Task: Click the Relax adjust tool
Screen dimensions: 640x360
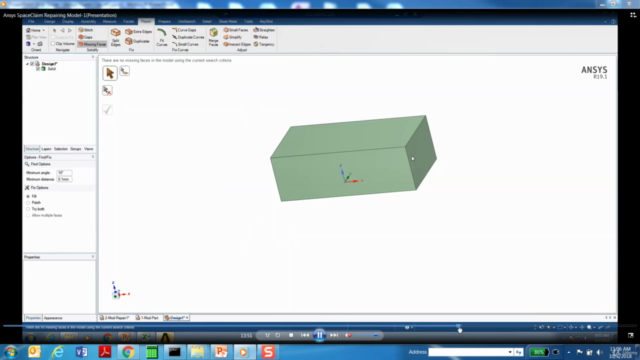Action: 261,37
